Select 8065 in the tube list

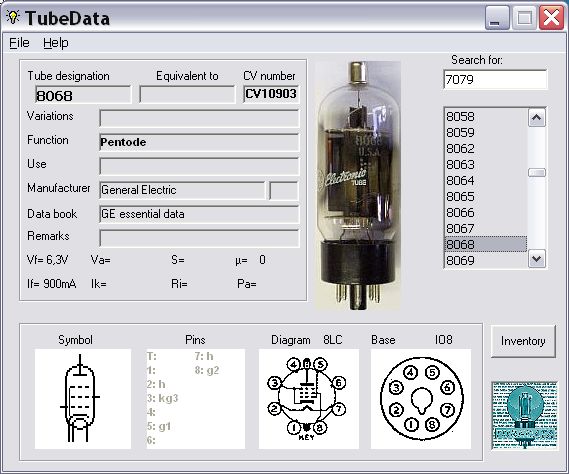tap(486, 197)
